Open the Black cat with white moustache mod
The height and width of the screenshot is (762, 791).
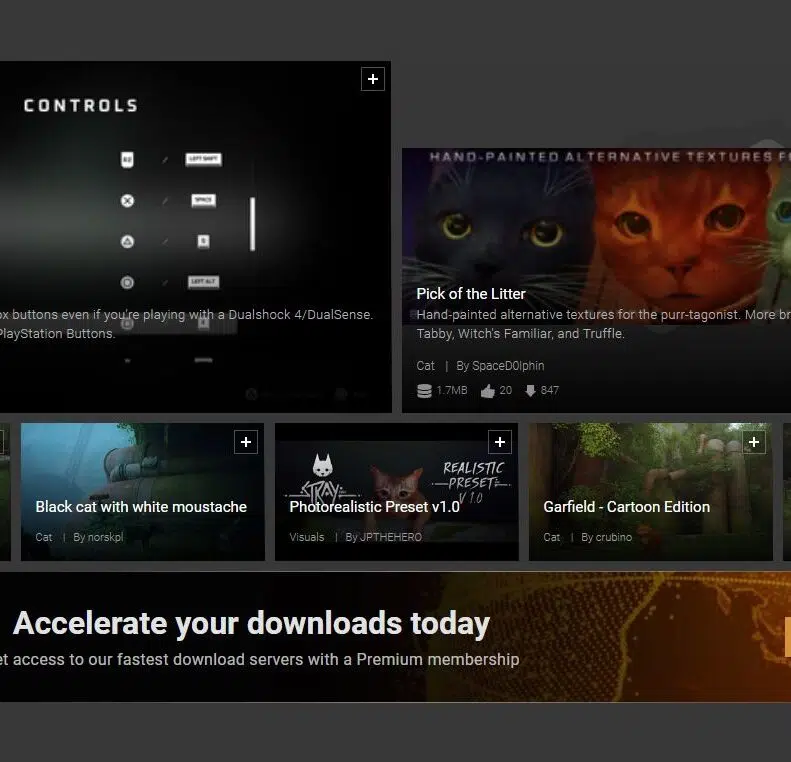tap(141, 506)
